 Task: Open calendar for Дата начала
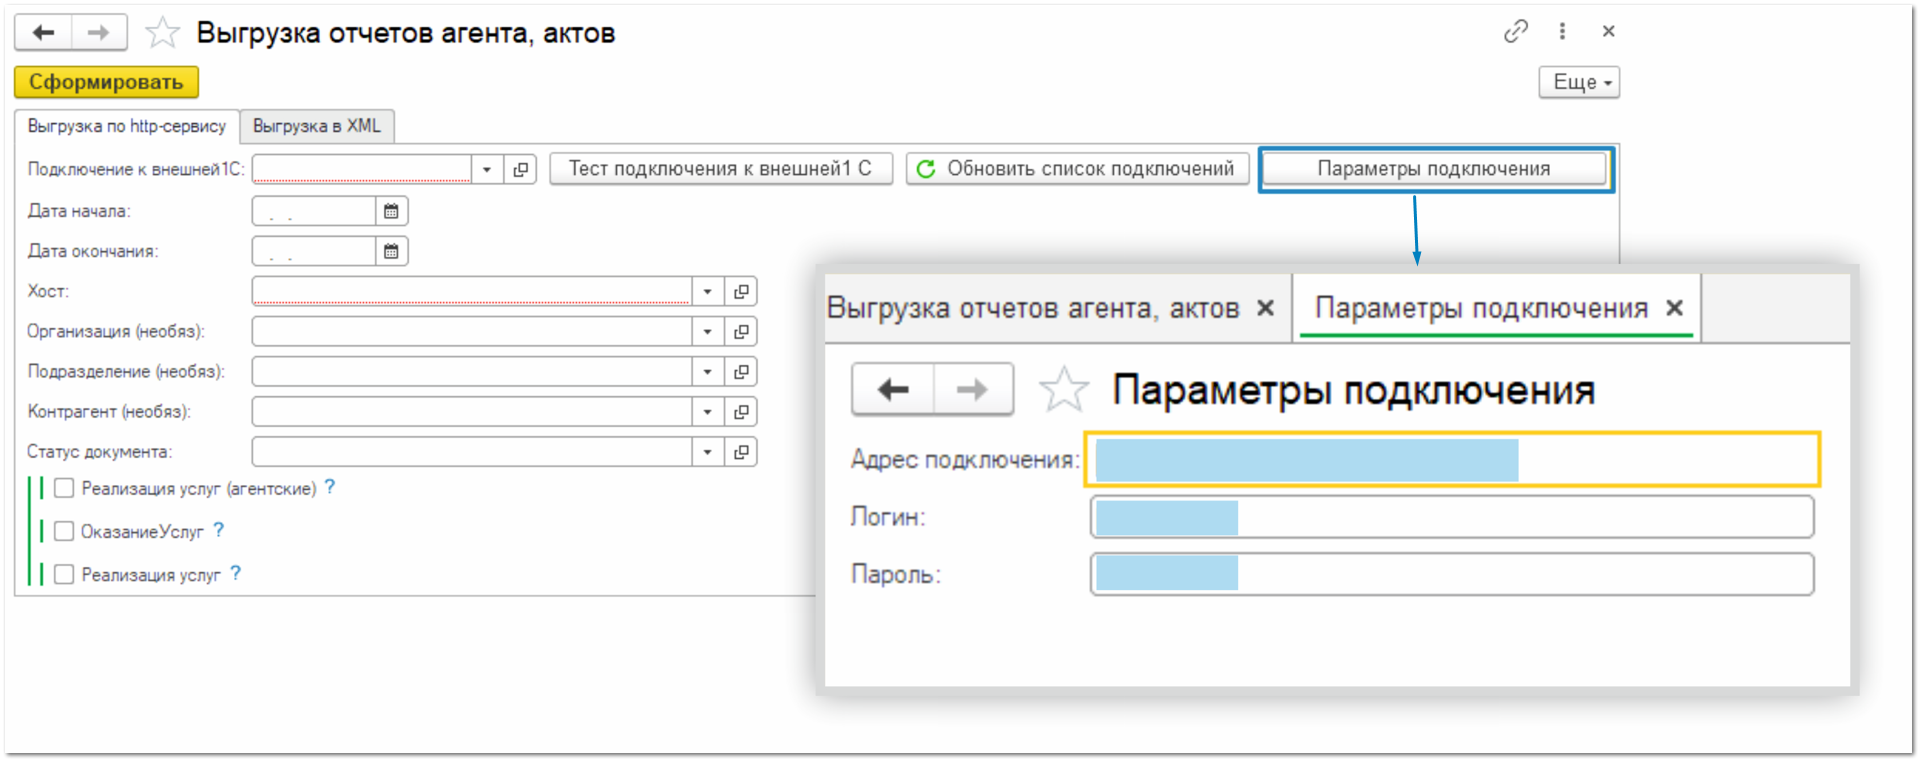click(x=391, y=211)
